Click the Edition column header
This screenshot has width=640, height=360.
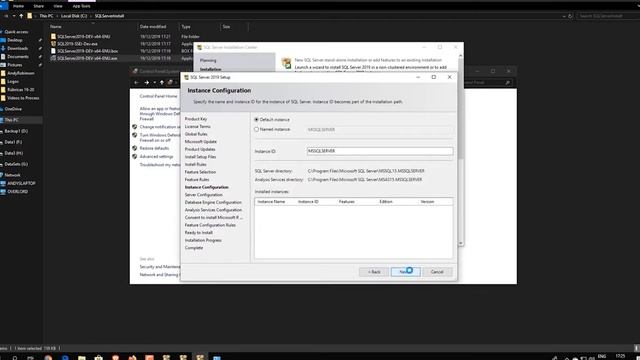pos(386,202)
